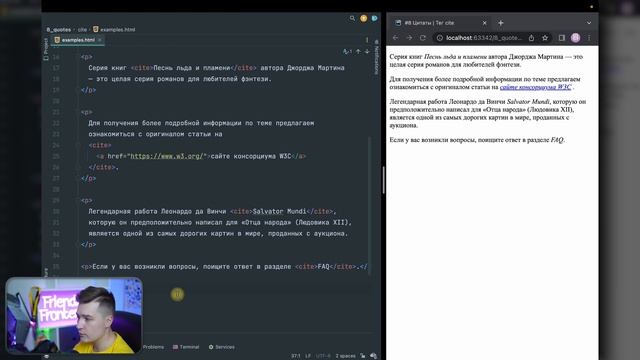Select the examples.html editor tab

(x=78, y=40)
